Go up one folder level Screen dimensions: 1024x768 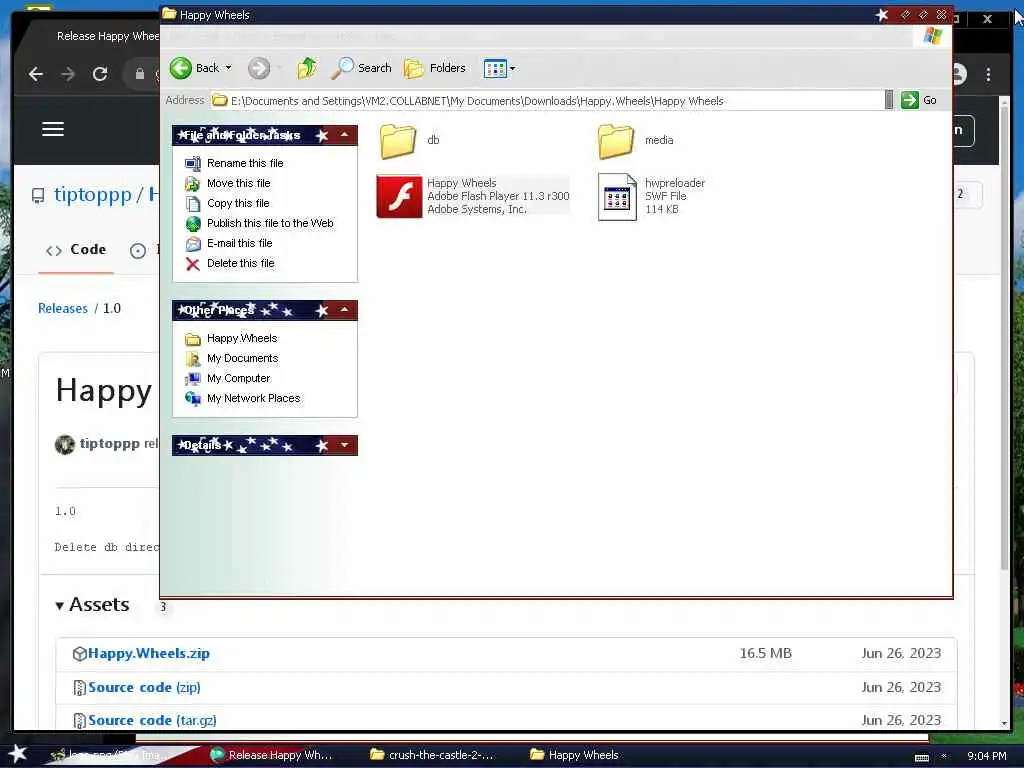point(307,68)
